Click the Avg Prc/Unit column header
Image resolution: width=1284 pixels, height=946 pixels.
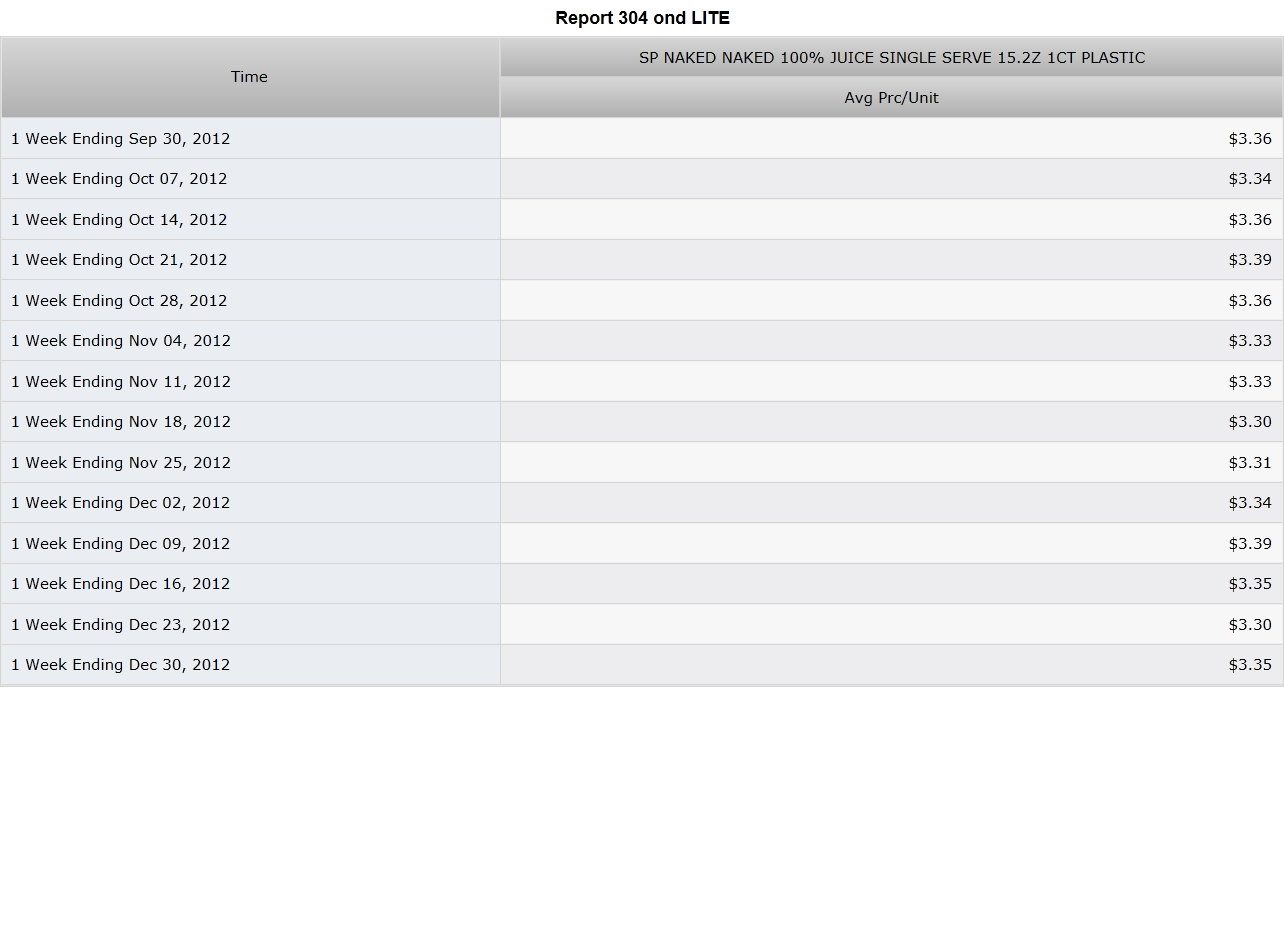(892, 98)
